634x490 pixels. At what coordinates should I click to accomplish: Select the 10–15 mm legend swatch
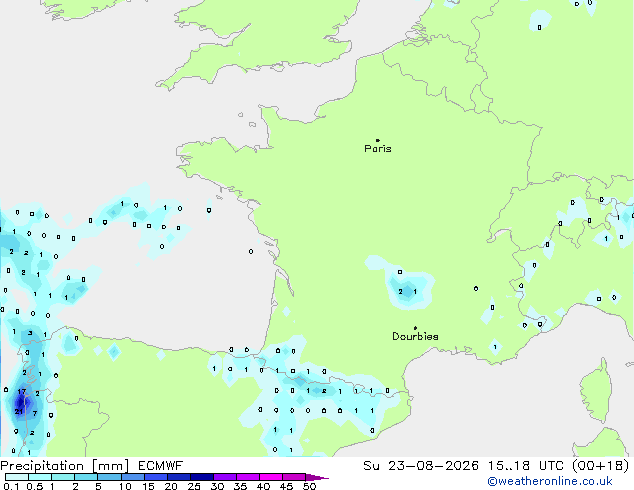(132, 477)
